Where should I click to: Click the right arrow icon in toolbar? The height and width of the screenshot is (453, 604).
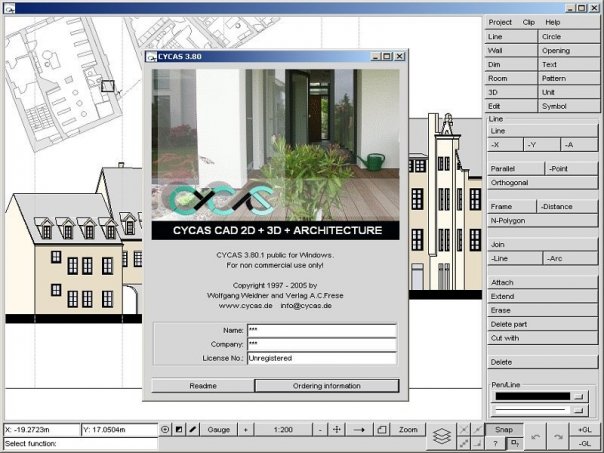[x=359, y=430]
